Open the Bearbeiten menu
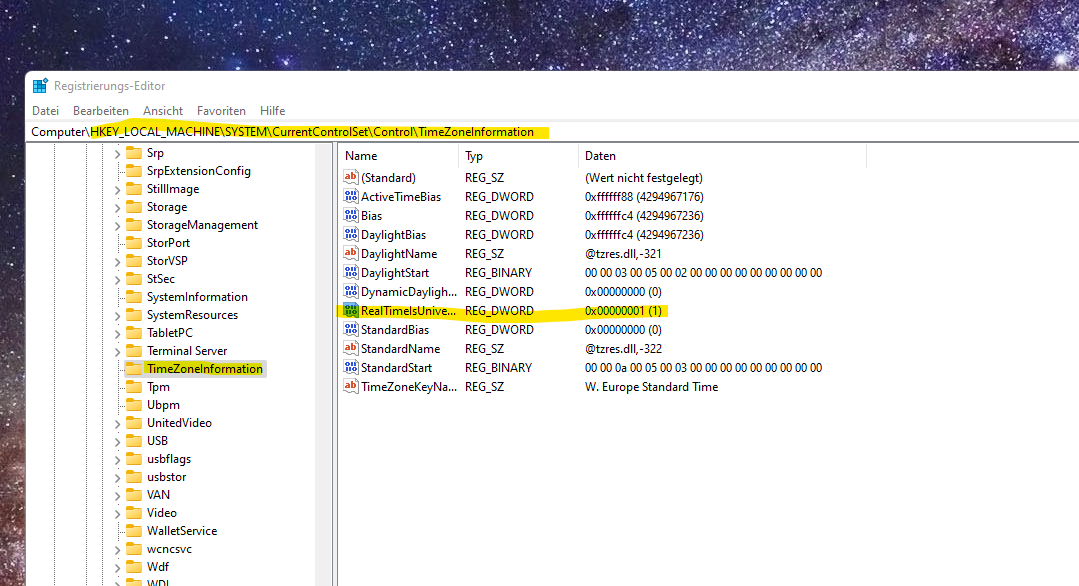Screen dimensions: 1079x586 101,111
